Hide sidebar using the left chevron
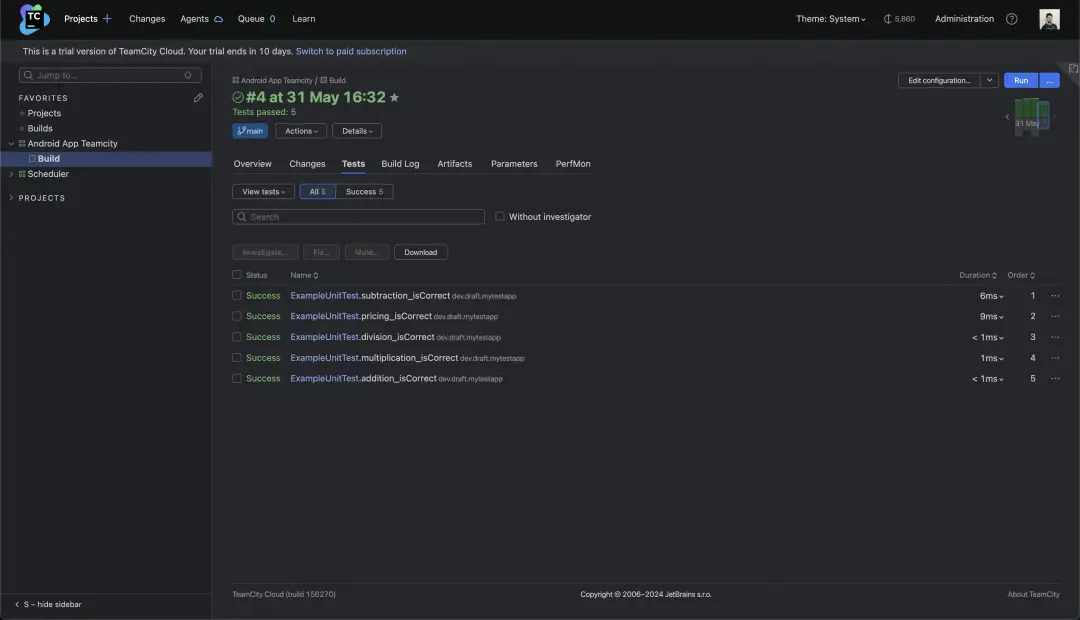Screen dimensions: 1080x620 click(17, 604)
